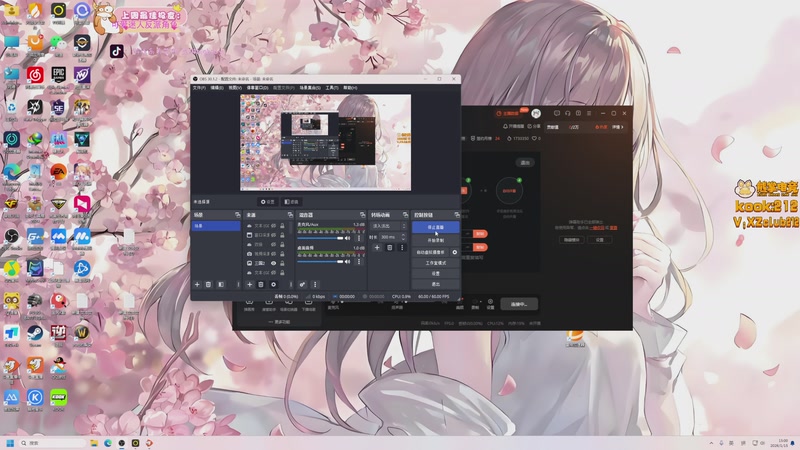Open source properties gear in Sources panel toolbar
800x450 pixels.
click(x=273, y=284)
